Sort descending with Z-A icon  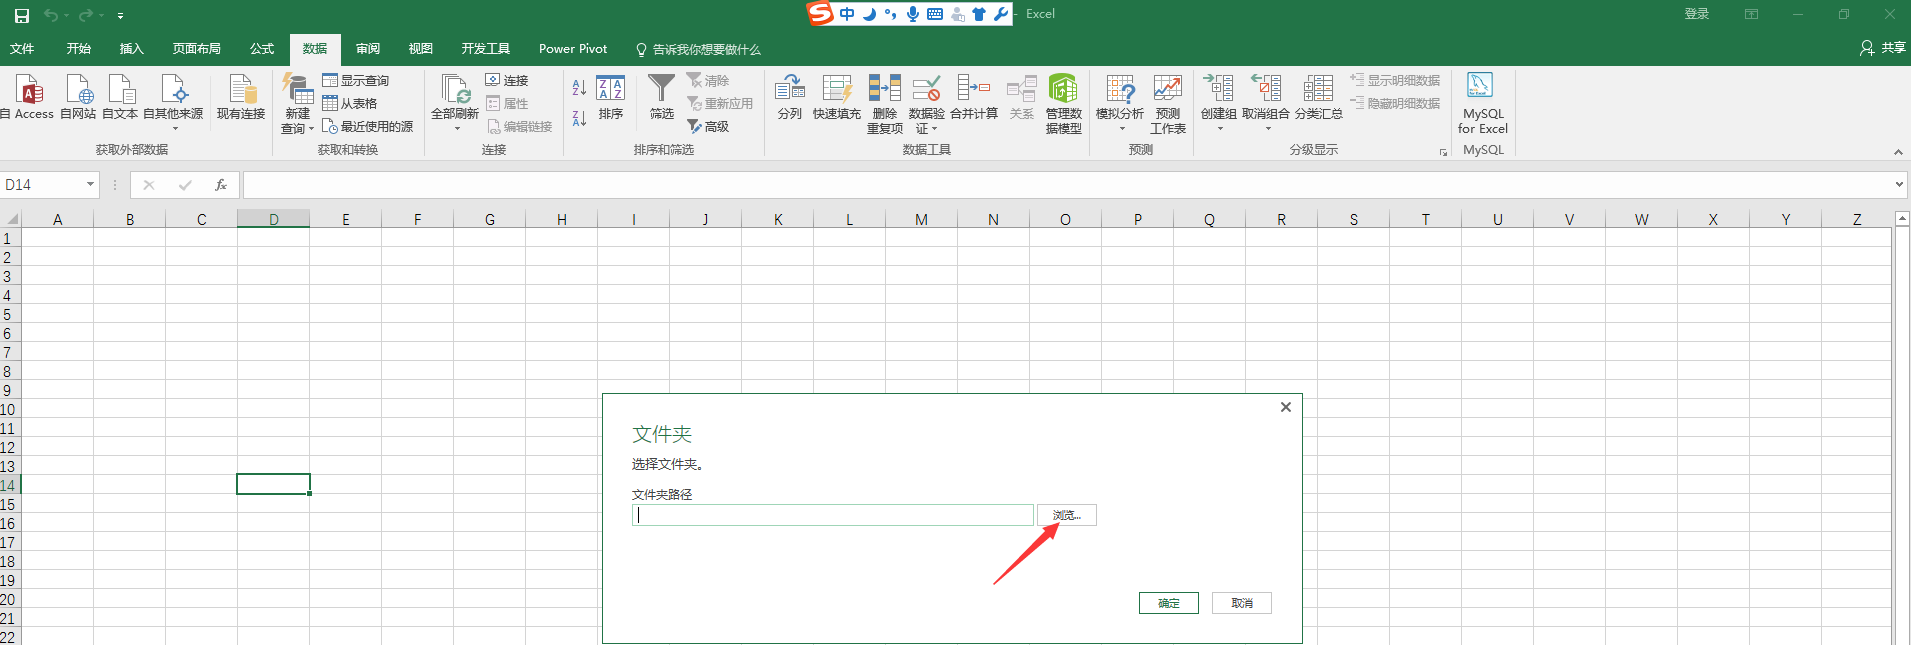[x=579, y=118]
